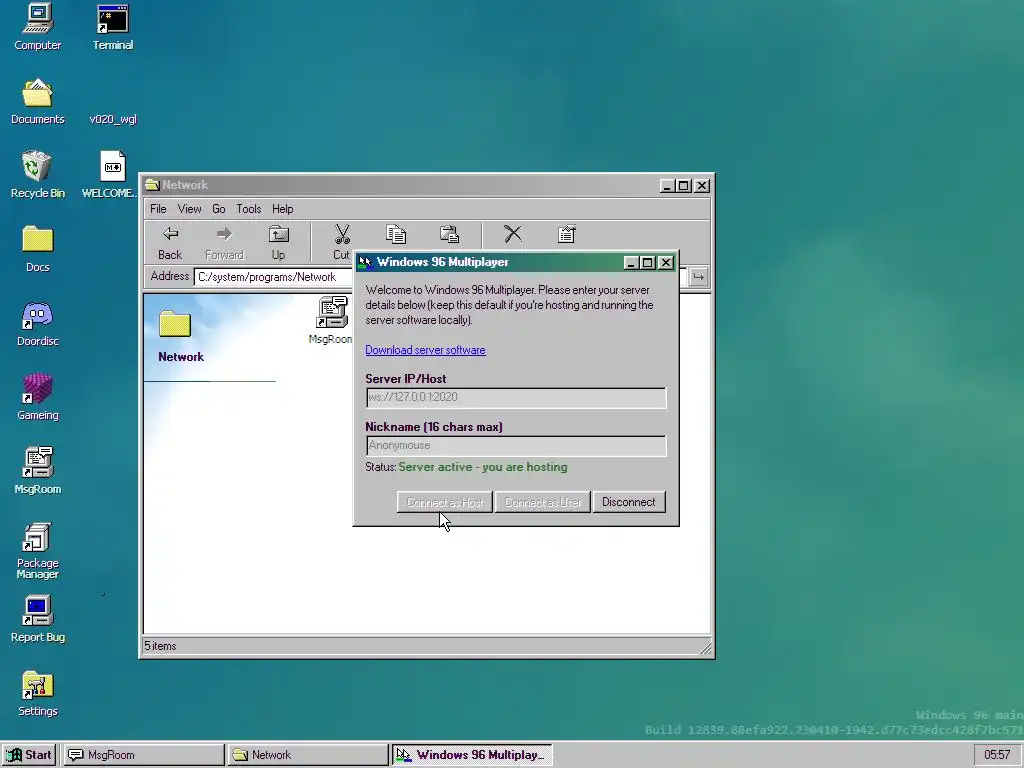This screenshot has height=768, width=1024.
Task: Click the taskbar clock
Action: coord(997,755)
